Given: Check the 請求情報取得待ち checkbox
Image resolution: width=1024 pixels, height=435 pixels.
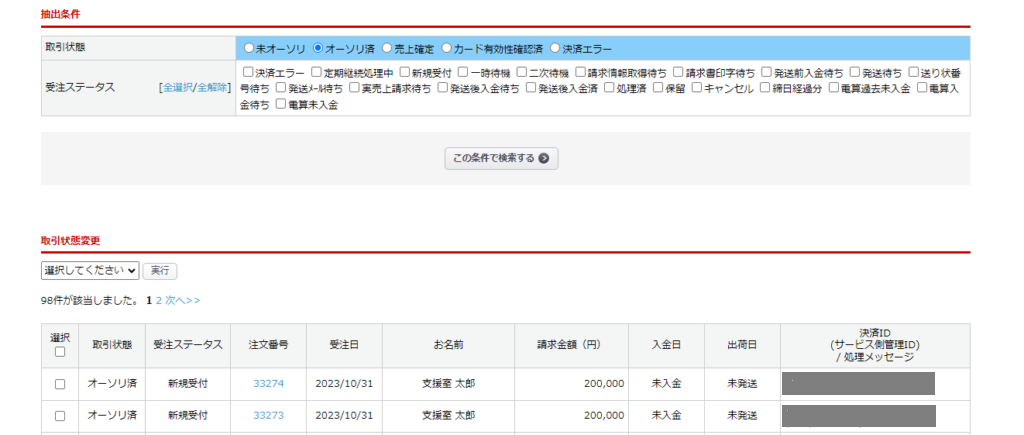Looking at the screenshot, I should [x=581, y=72].
